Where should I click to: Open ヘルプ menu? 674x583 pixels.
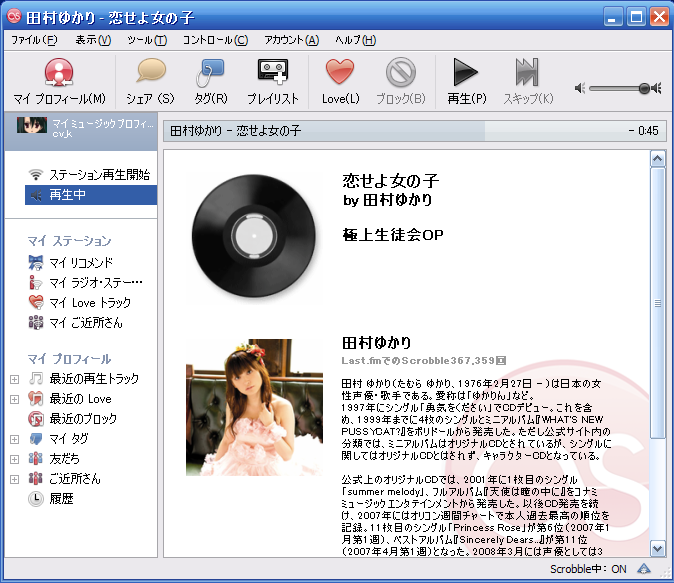[x=355, y=40]
